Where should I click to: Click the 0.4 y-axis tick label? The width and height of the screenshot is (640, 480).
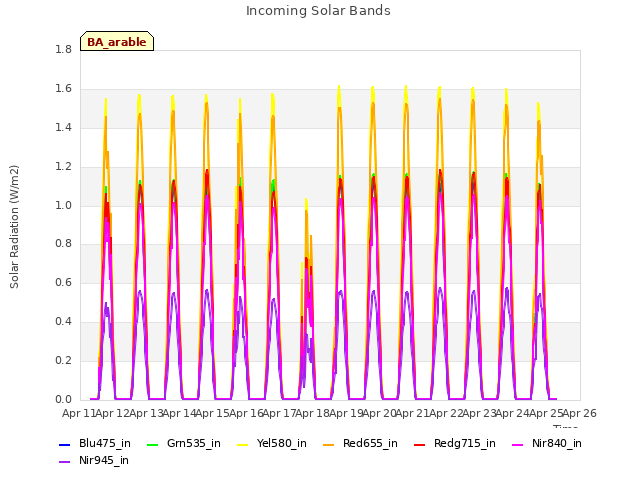tap(63, 322)
